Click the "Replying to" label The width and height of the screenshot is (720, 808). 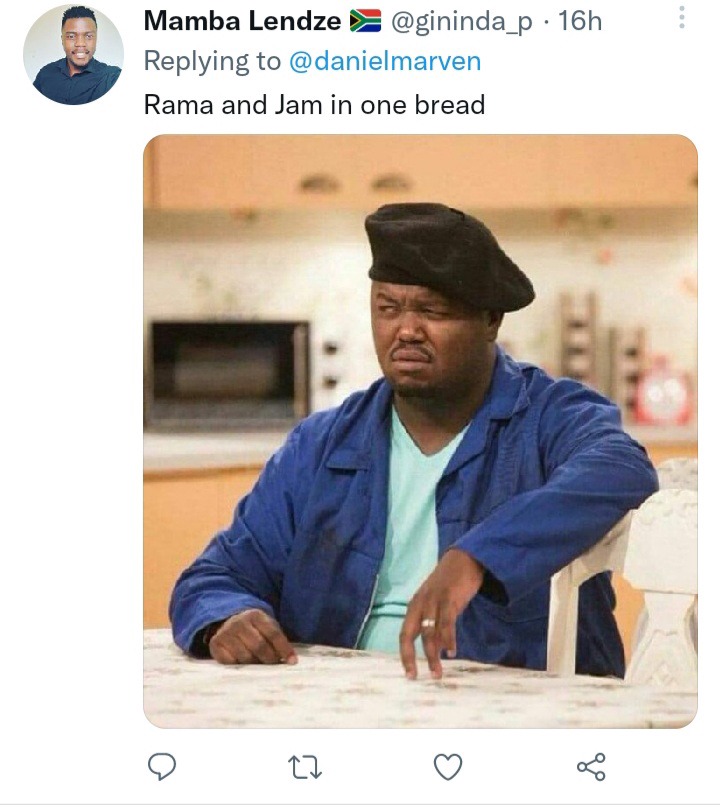click(x=212, y=61)
